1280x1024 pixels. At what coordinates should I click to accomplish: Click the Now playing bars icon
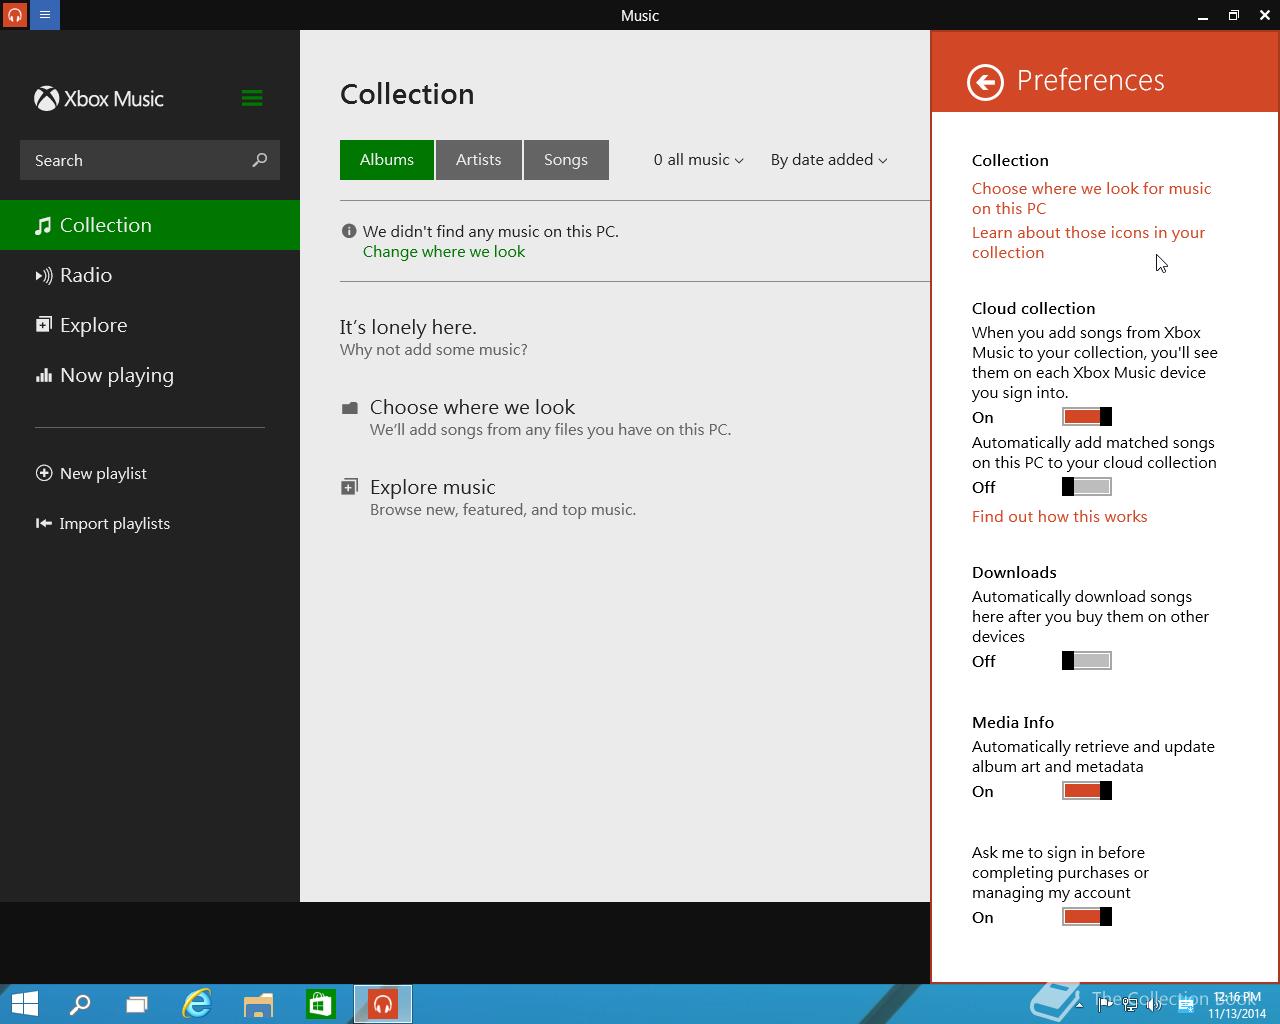[44, 376]
